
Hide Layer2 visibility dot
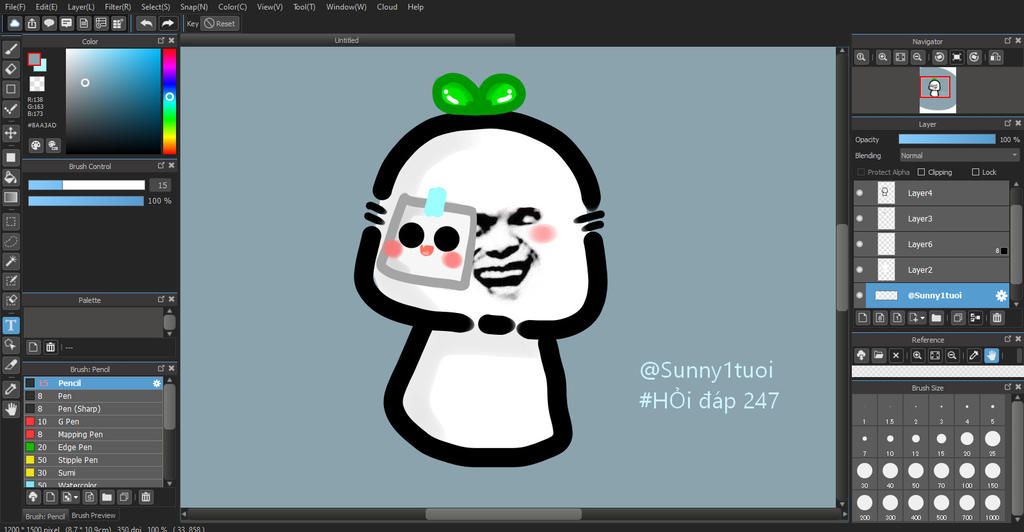click(859, 270)
